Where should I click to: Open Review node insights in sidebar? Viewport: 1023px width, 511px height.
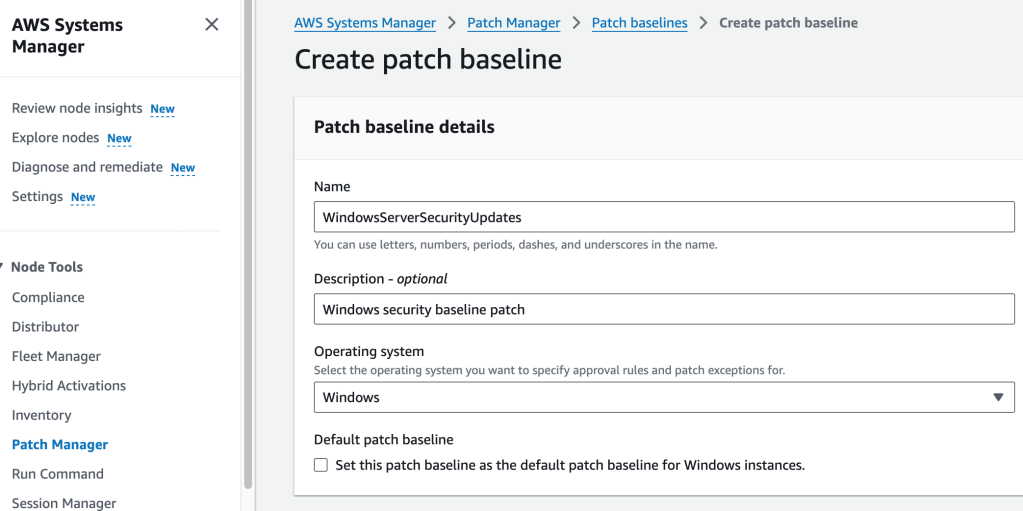pos(77,108)
